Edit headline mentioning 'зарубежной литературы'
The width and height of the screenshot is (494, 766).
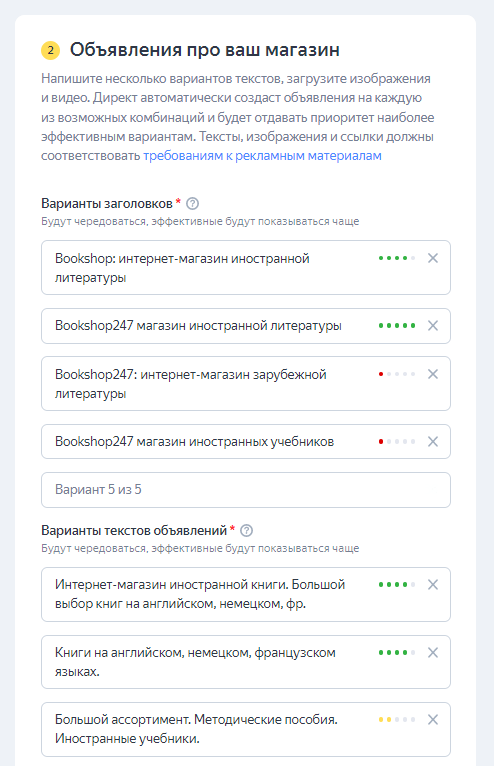[210, 384]
